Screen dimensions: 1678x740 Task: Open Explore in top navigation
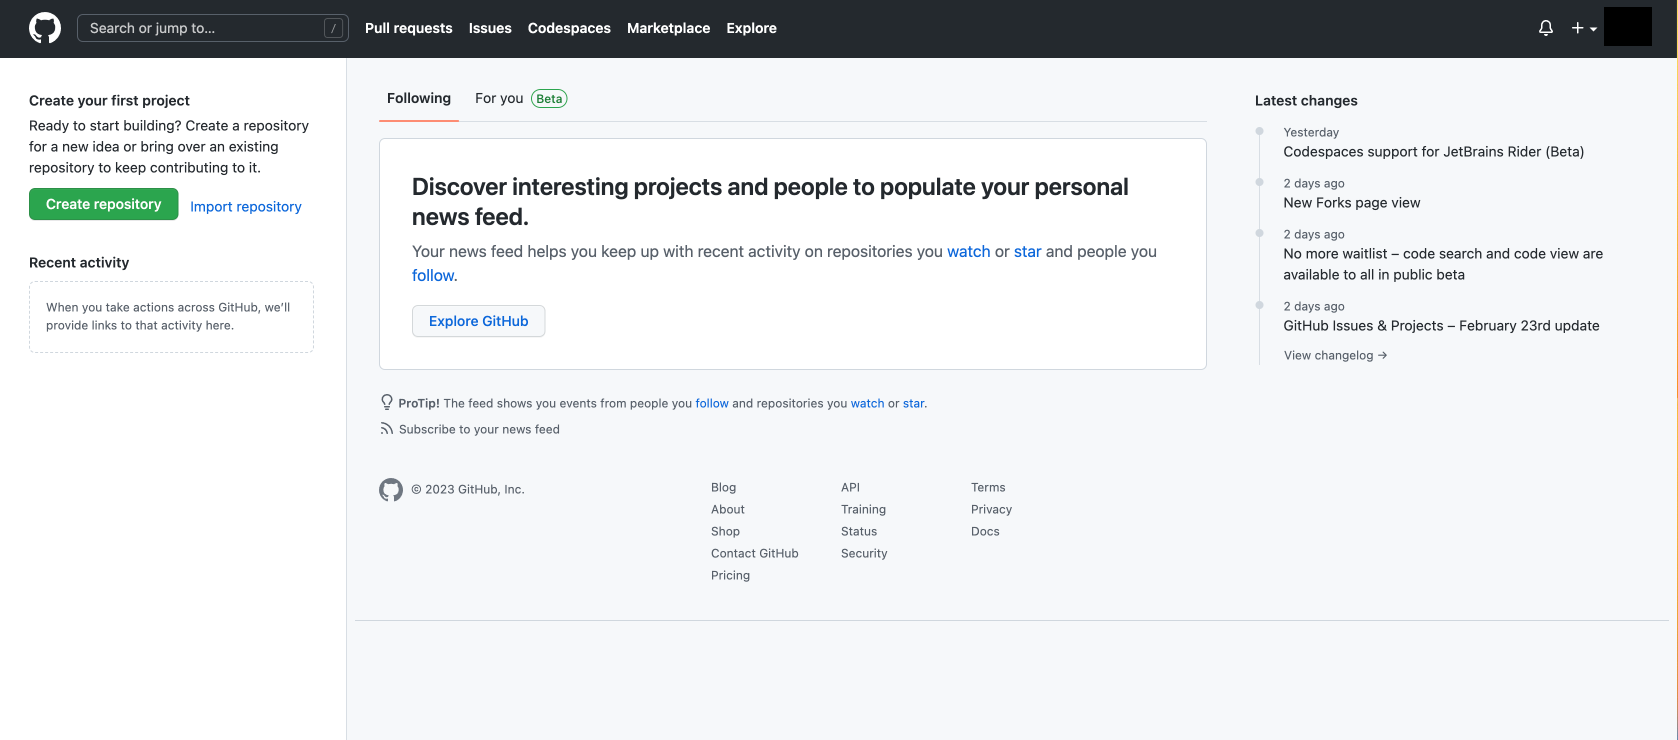coord(752,28)
